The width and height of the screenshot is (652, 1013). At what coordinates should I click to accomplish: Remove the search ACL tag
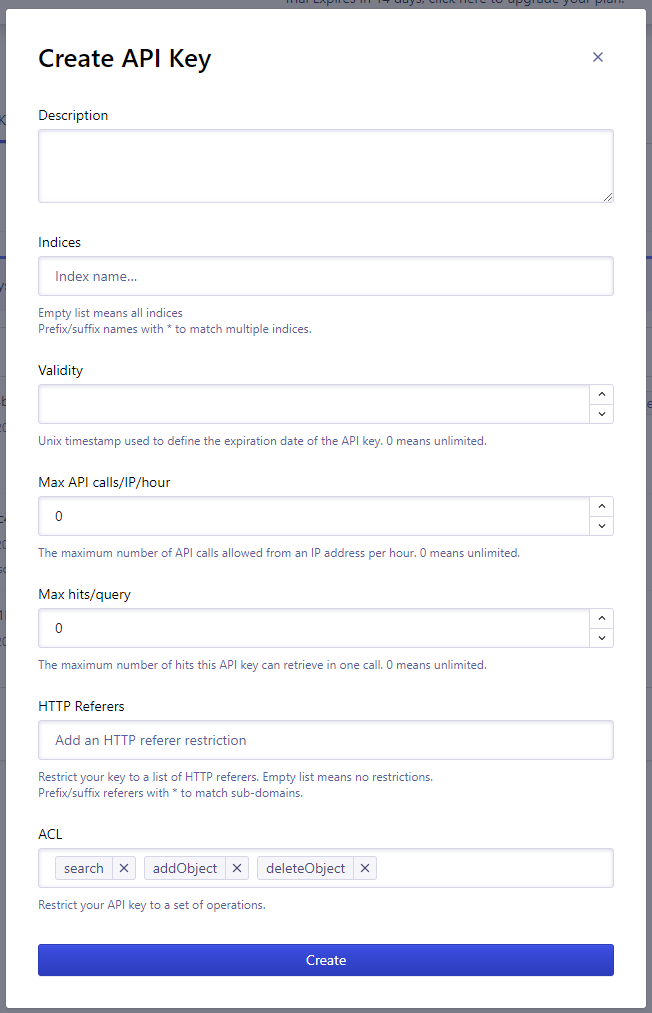pyautogui.click(x=124, y=868)
